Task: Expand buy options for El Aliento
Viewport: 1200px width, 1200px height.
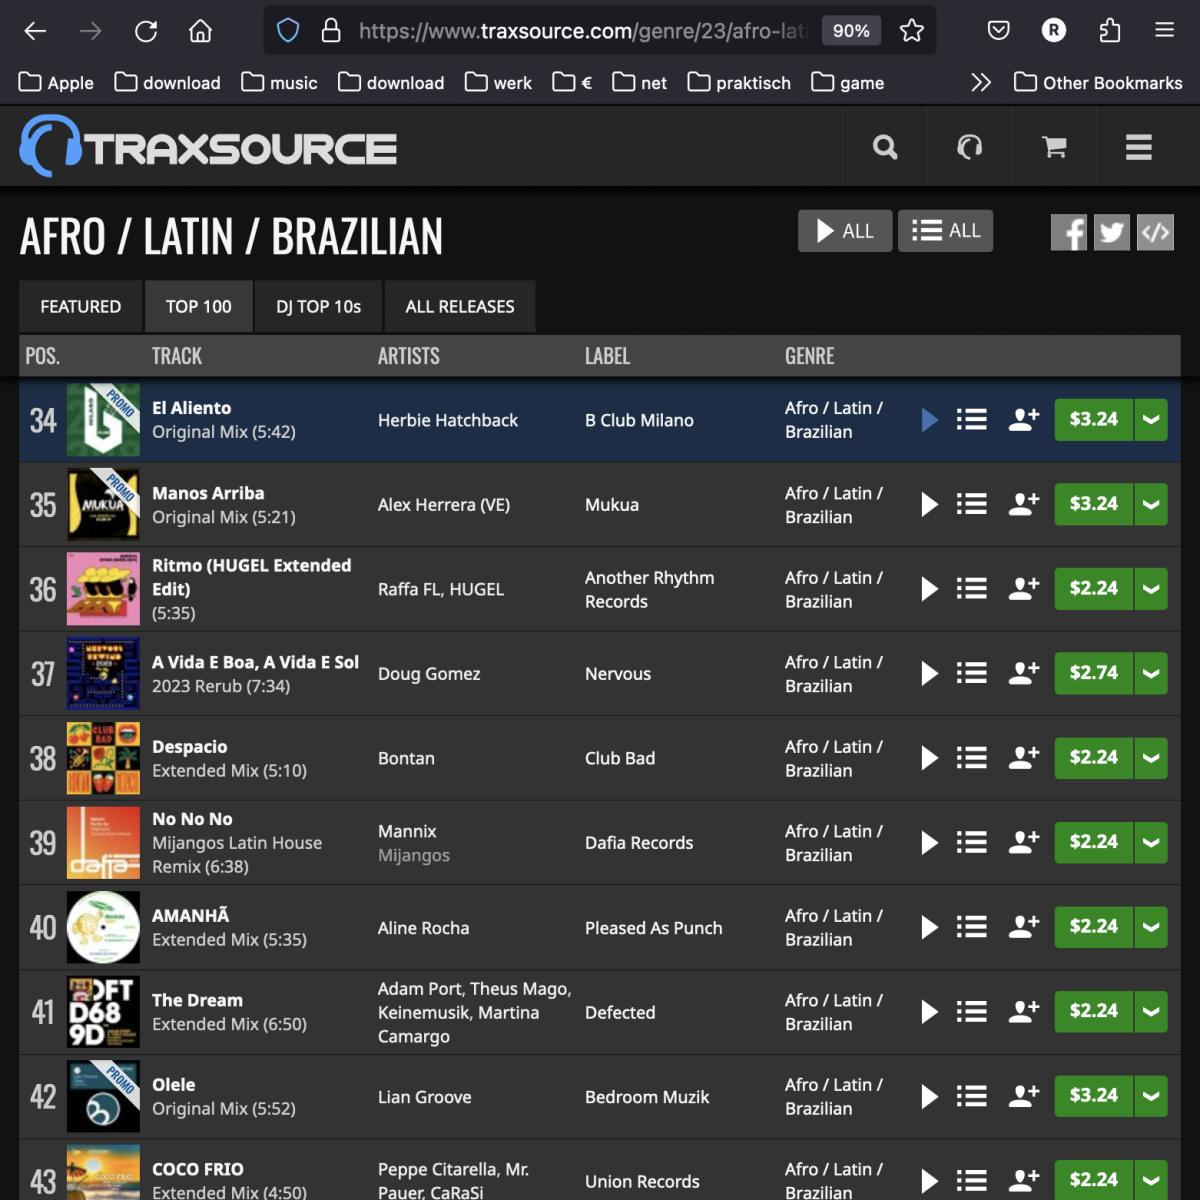Action: pyautogui.click(x=1151, y=420)
